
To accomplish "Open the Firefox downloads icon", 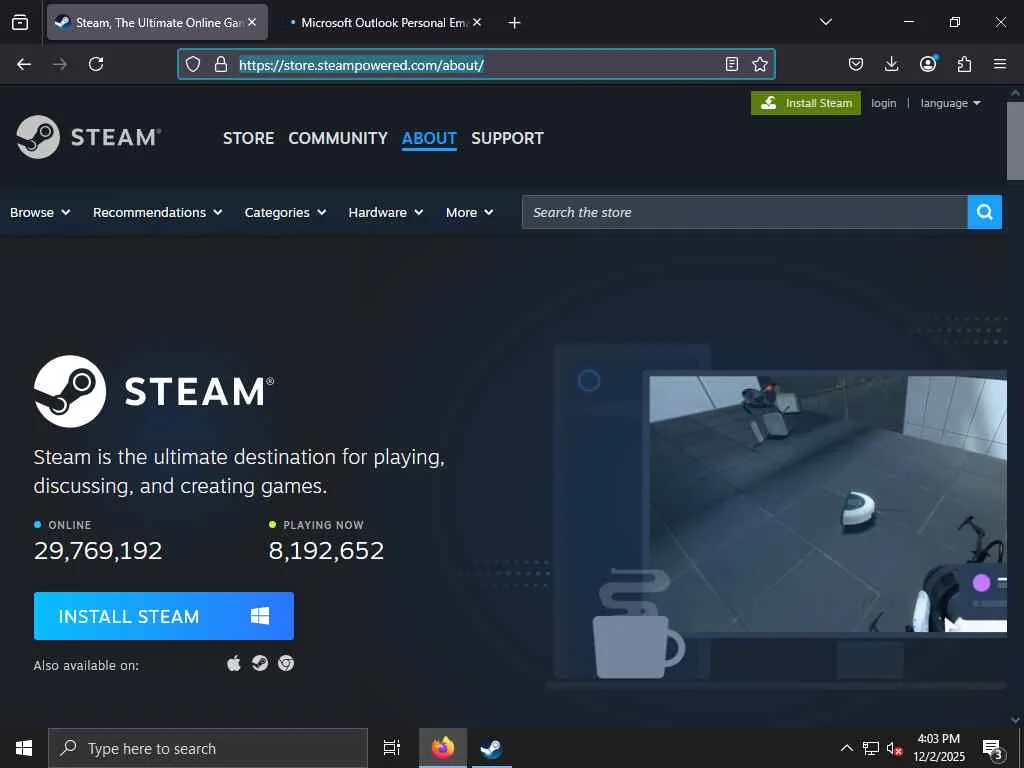I will tap(891, 64).
